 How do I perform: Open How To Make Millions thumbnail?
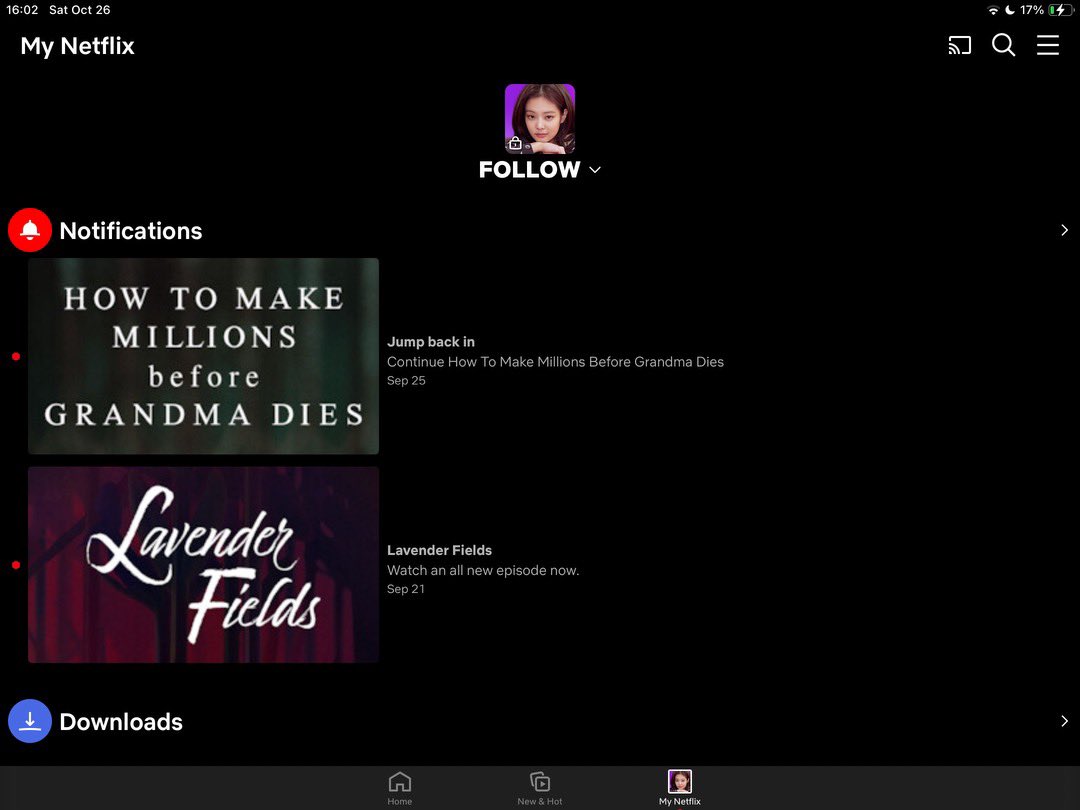(203, 356)
